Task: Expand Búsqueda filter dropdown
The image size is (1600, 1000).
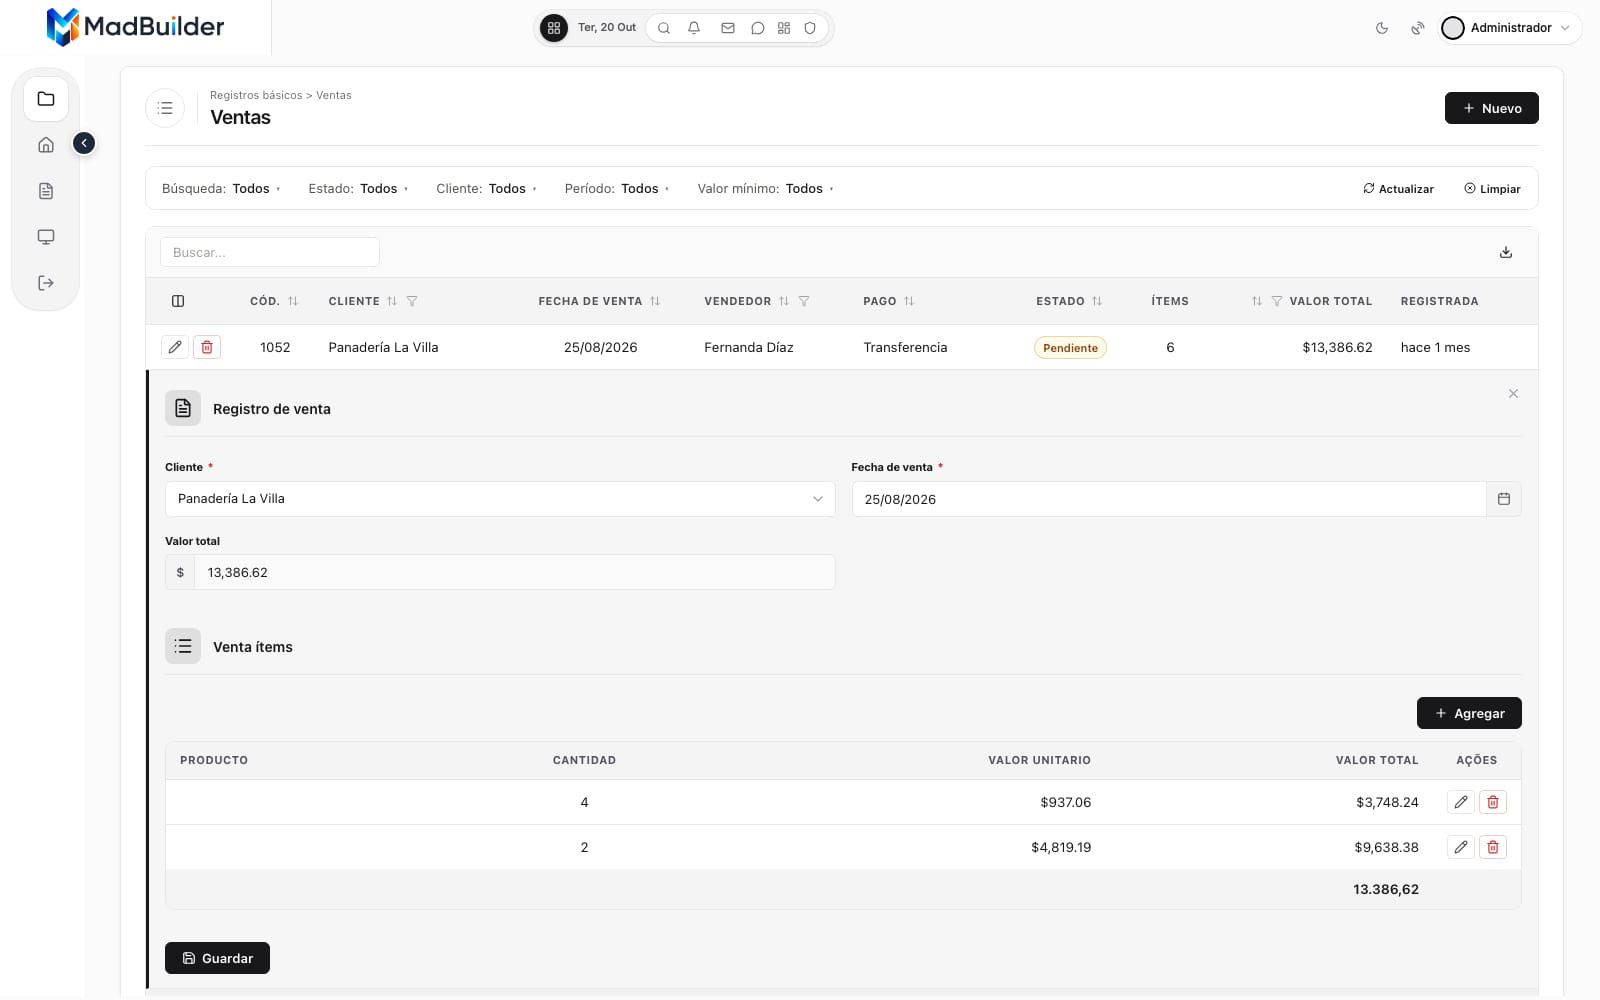Action: (221, 189)
